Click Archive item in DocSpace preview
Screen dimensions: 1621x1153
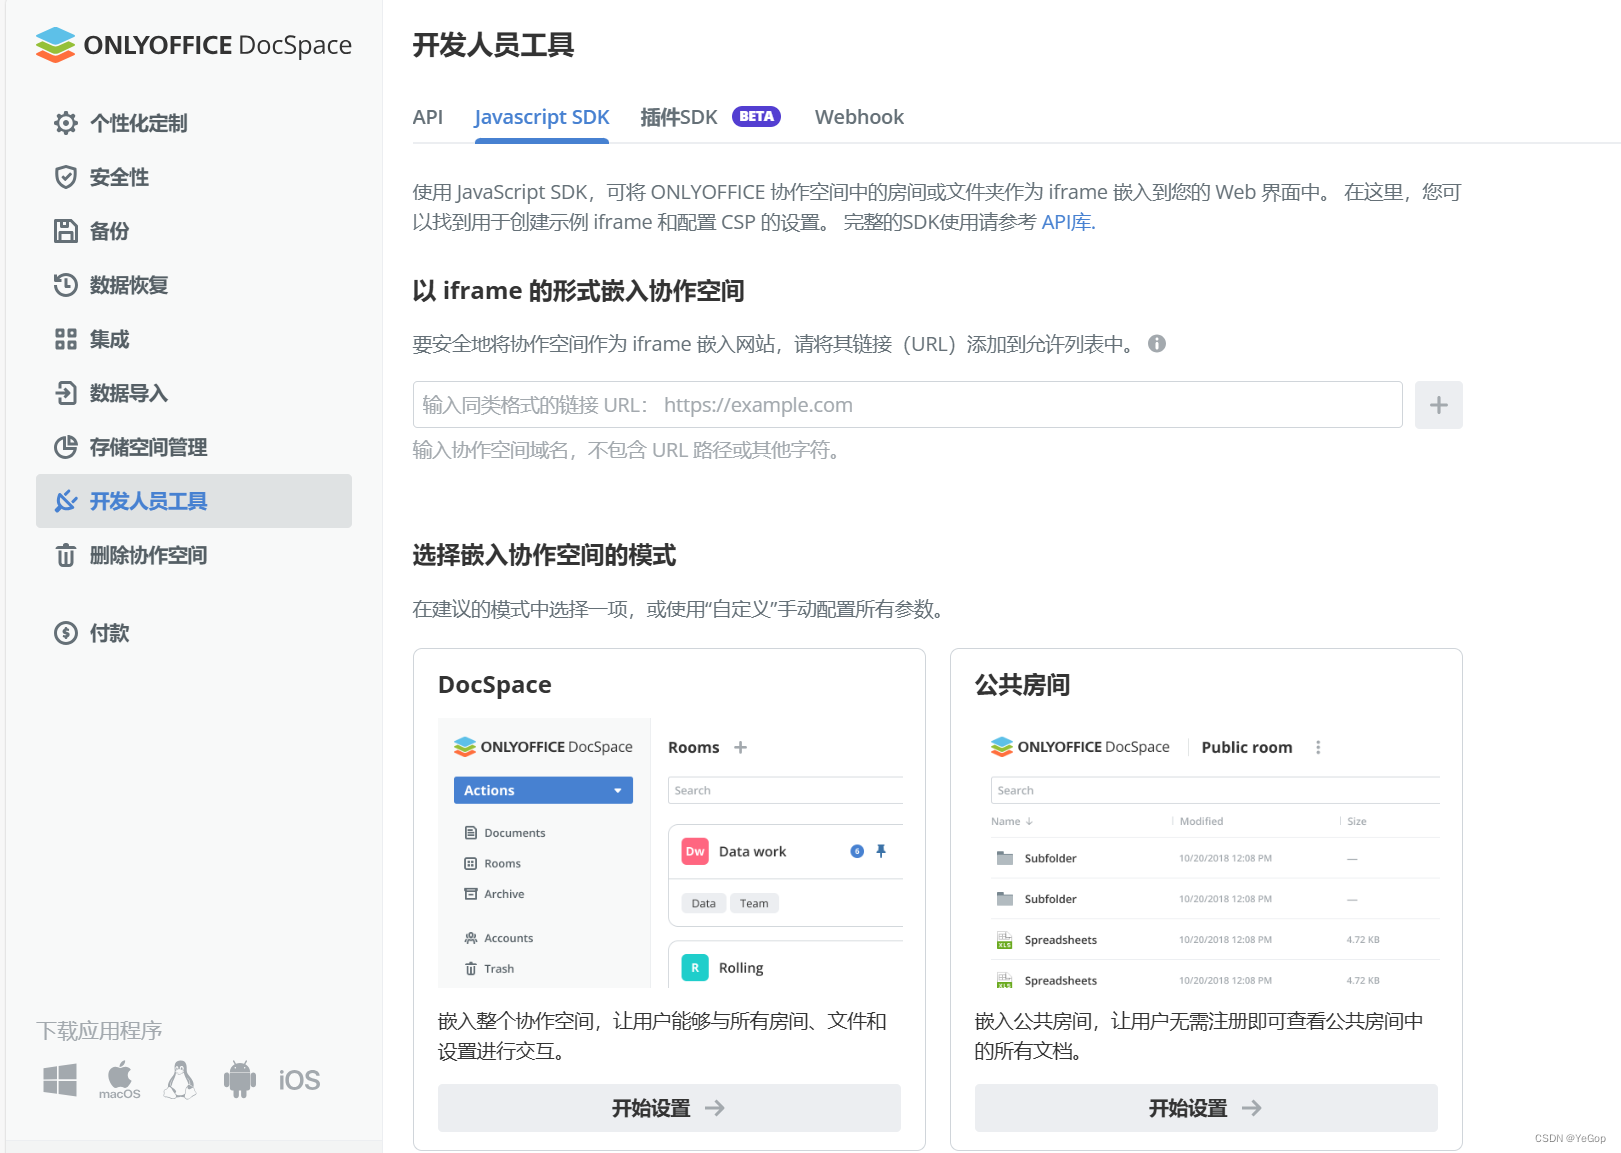495,894
